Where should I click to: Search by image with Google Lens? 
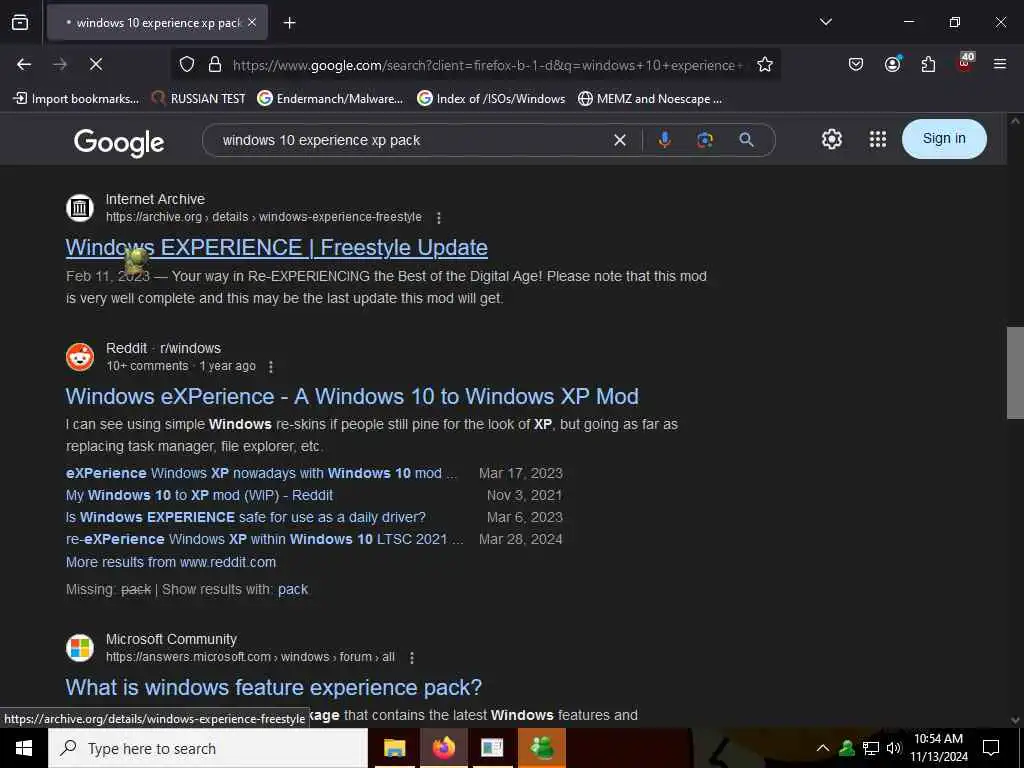point(705,140)
